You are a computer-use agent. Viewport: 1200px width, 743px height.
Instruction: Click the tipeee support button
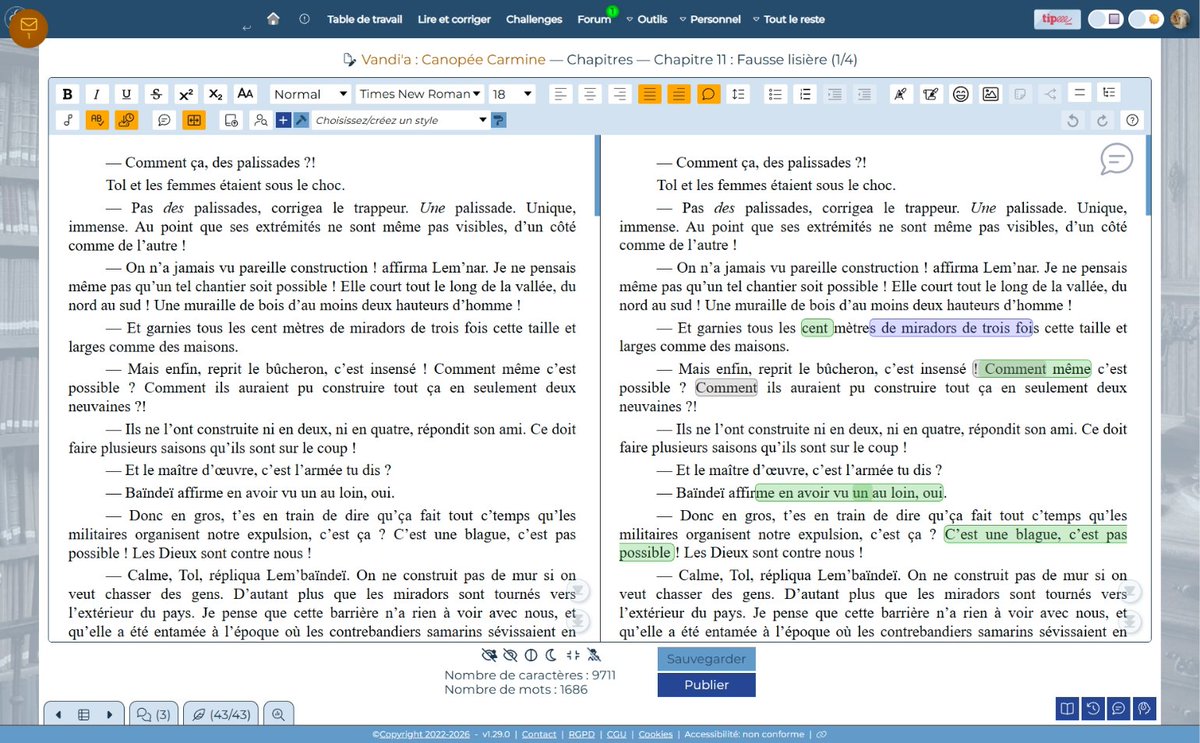[1057, 19]
